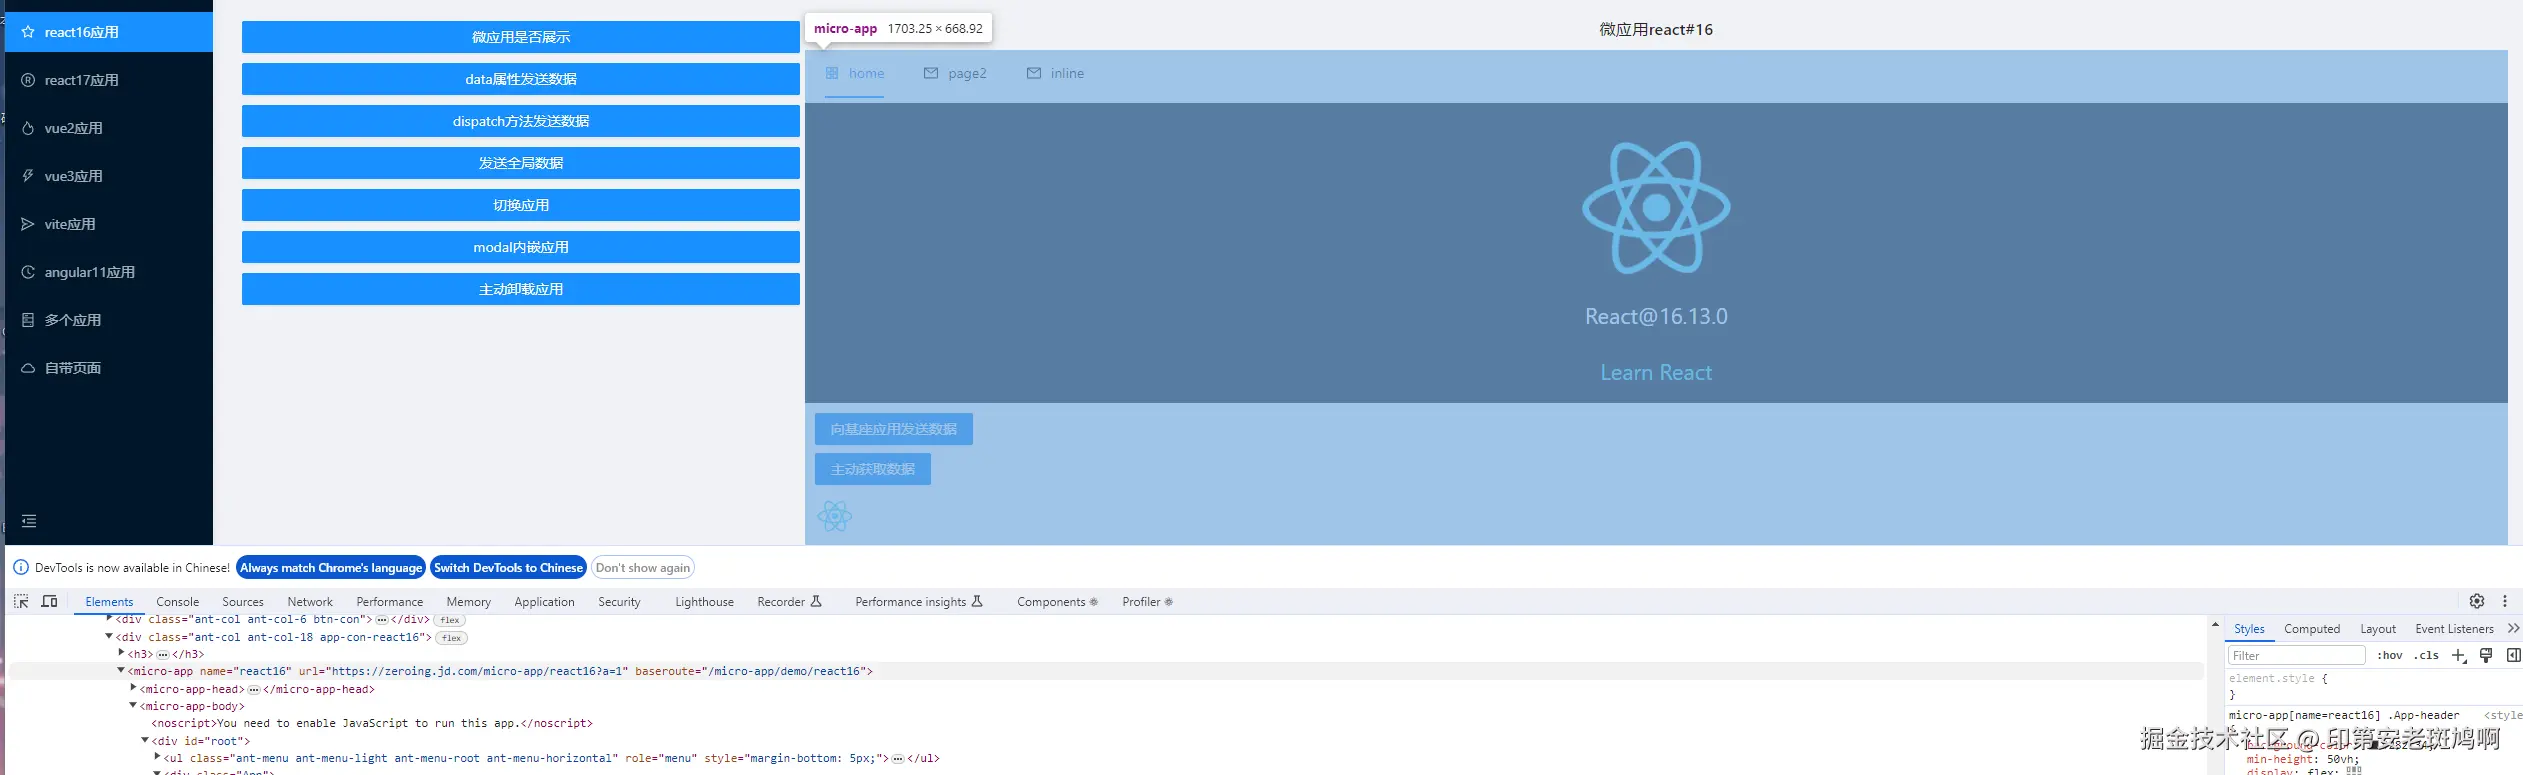2523x775 pixels.
Task: Expand the ul ant-menu node
Action: point(157,757)
